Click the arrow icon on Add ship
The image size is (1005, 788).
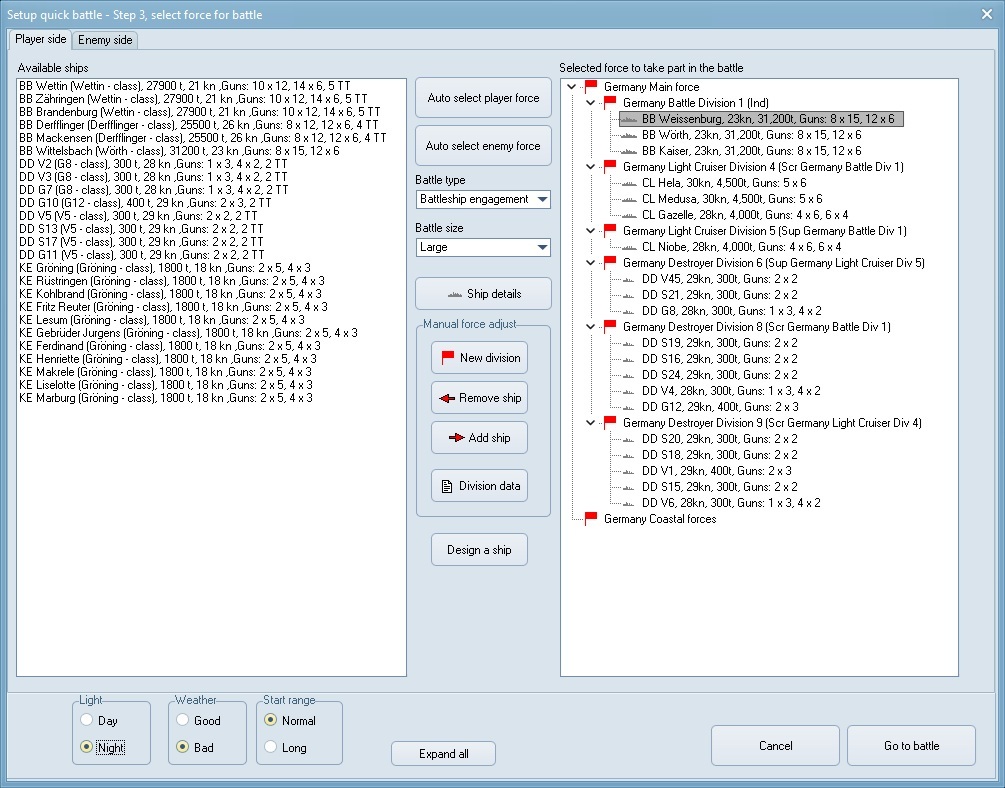point(454,438)
